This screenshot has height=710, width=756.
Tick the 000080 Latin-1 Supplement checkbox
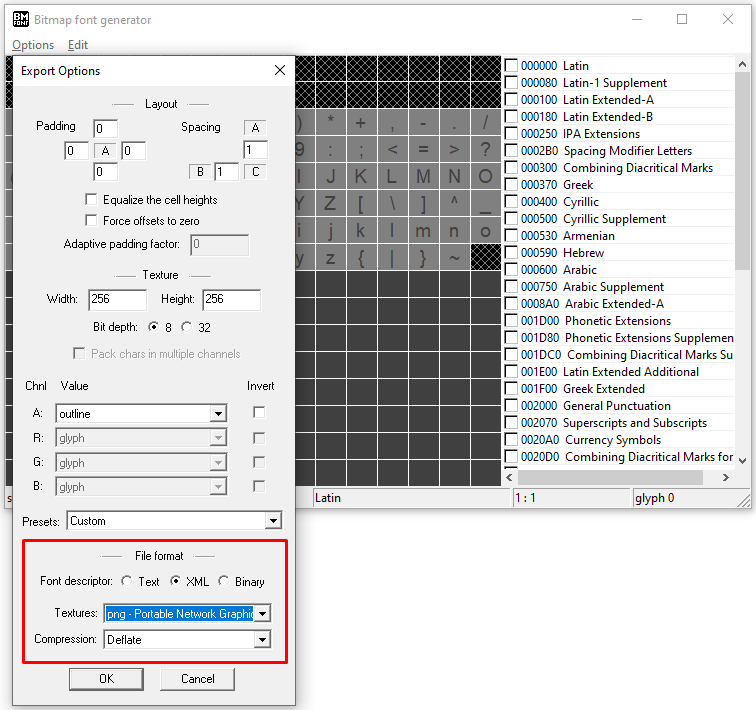click(x=511, y=82)
